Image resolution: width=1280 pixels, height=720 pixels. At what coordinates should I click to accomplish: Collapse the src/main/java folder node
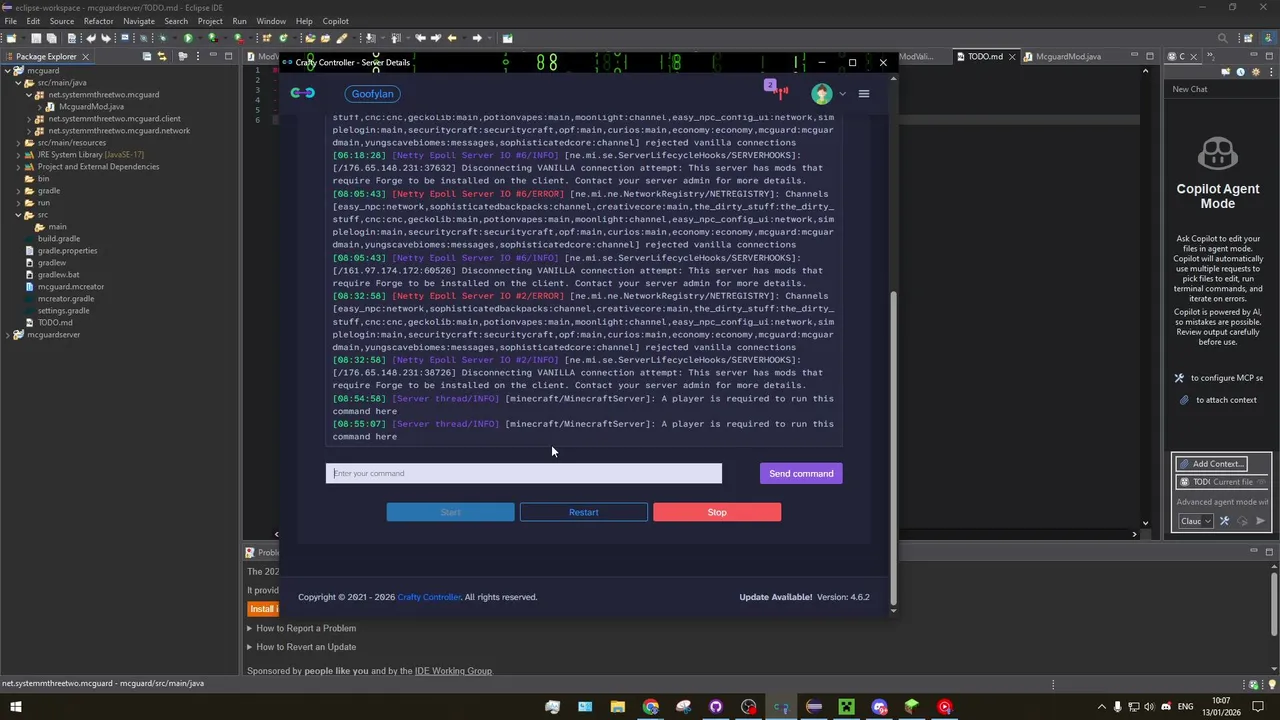click(19, 83)
